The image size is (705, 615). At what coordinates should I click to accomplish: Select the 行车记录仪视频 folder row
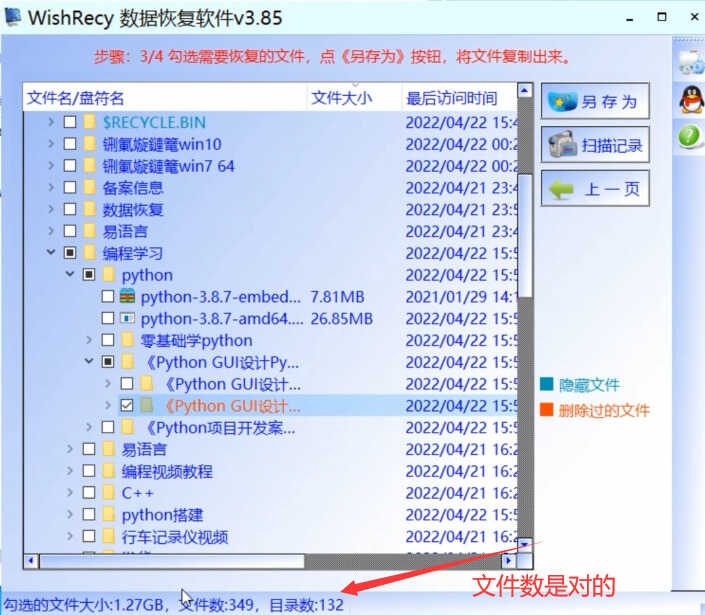(270, 536)
